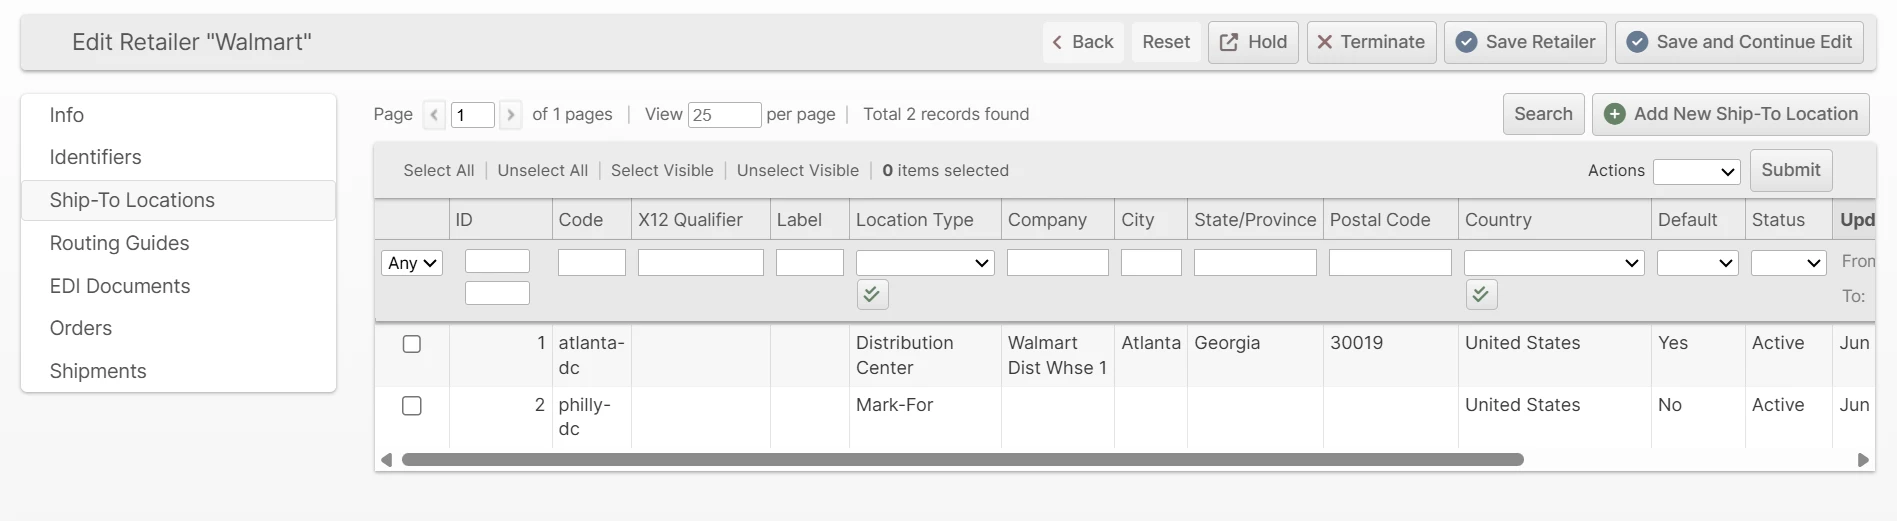
Task: Click Unselect Visible link
Action: tap(798, 170)
